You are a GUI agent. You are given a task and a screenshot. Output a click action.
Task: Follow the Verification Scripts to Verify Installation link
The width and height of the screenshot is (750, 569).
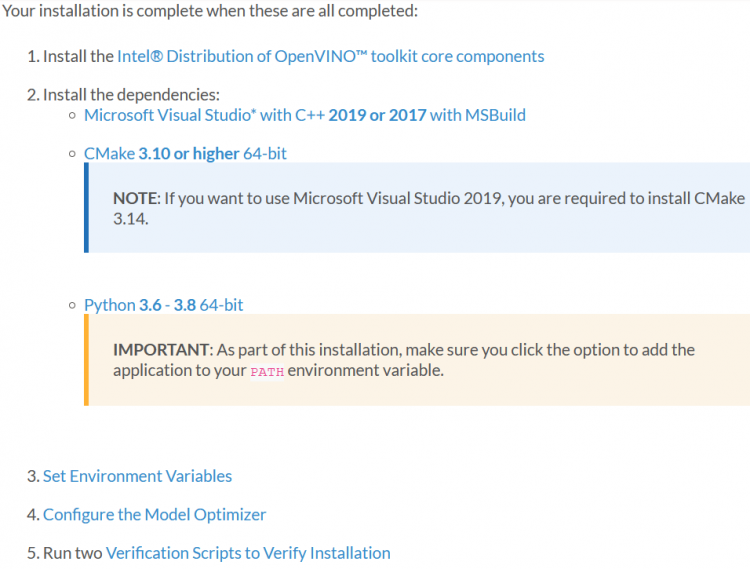[x=248, y=553]
